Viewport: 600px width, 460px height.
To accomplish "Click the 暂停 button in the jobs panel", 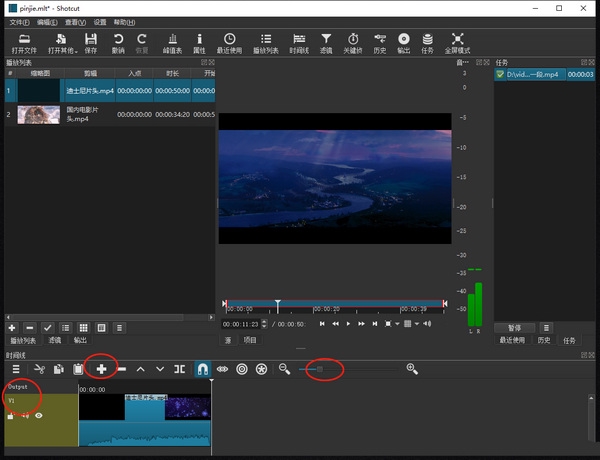I will [514, 327].
